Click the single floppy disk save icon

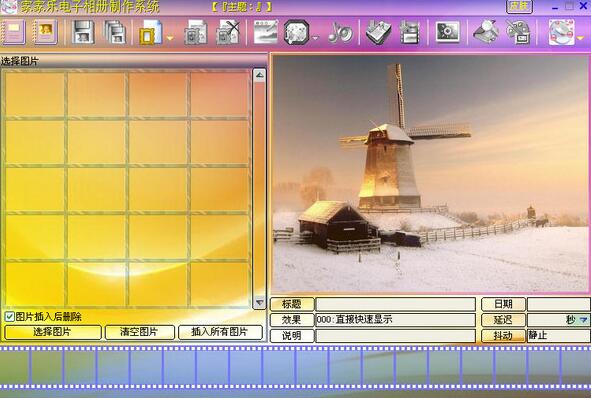coord(83,32)
